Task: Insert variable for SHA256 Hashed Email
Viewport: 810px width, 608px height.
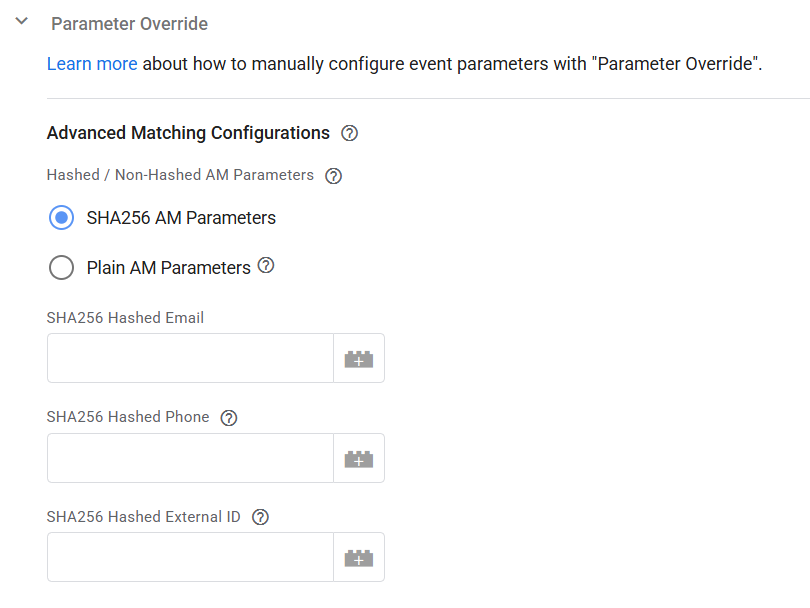Action: point(359,358)
